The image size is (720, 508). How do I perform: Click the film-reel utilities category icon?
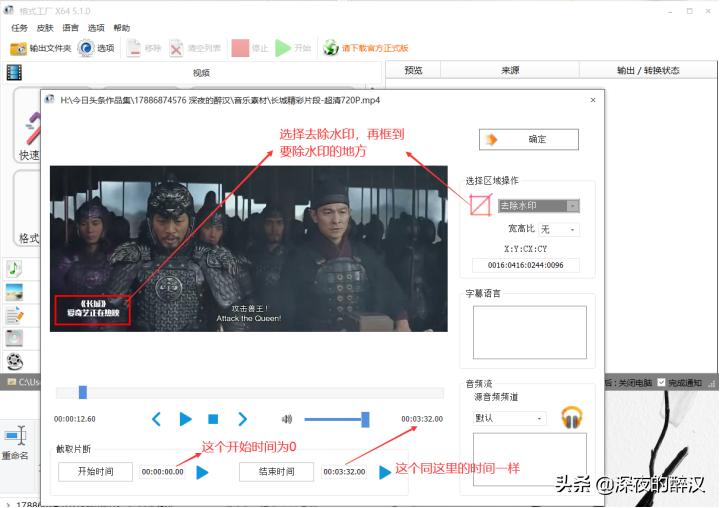coord(14,362)
